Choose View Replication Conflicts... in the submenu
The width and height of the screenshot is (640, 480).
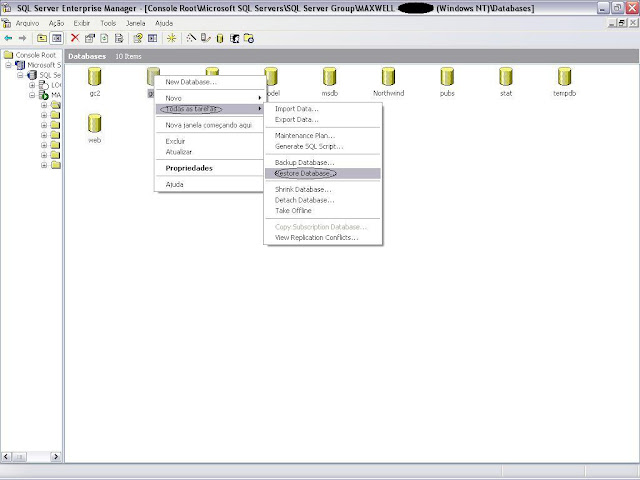coord(323,238)
